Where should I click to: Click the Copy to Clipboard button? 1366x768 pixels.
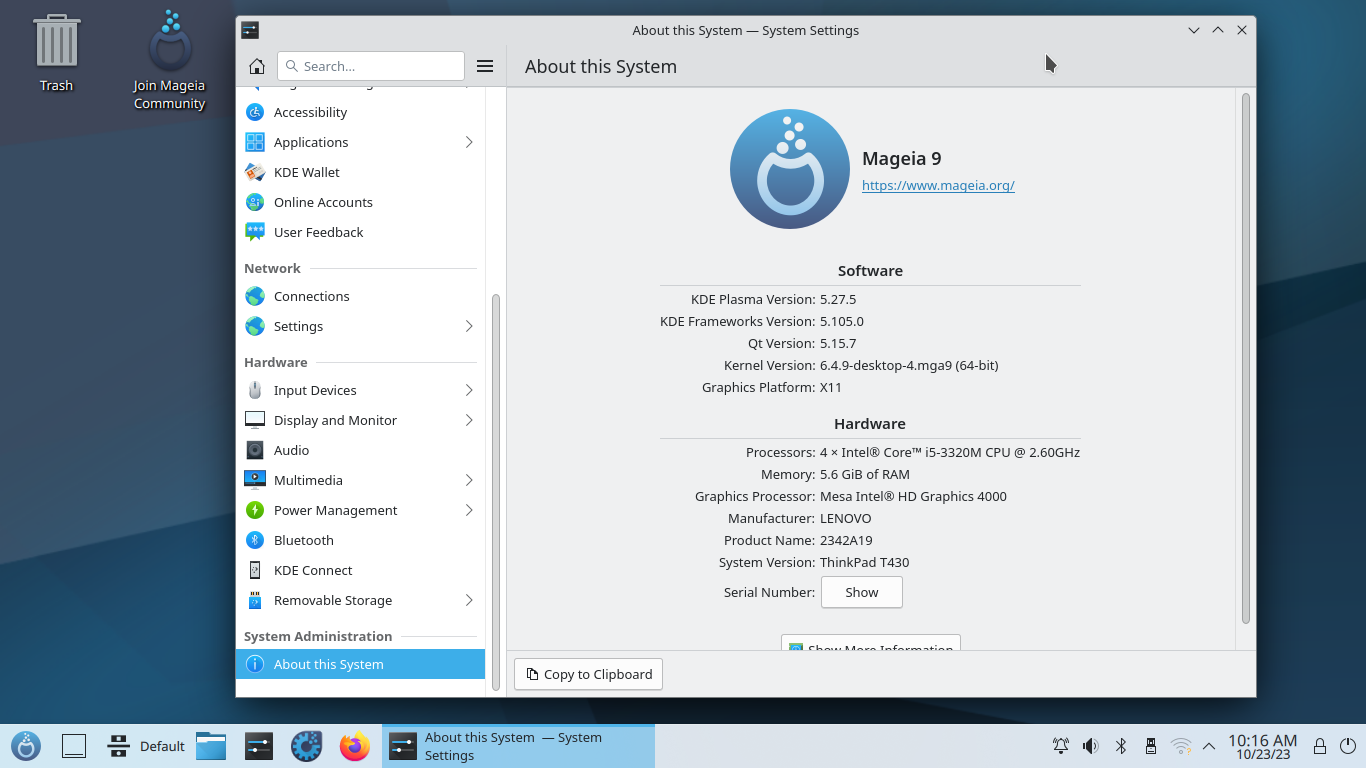pos(588,674)
